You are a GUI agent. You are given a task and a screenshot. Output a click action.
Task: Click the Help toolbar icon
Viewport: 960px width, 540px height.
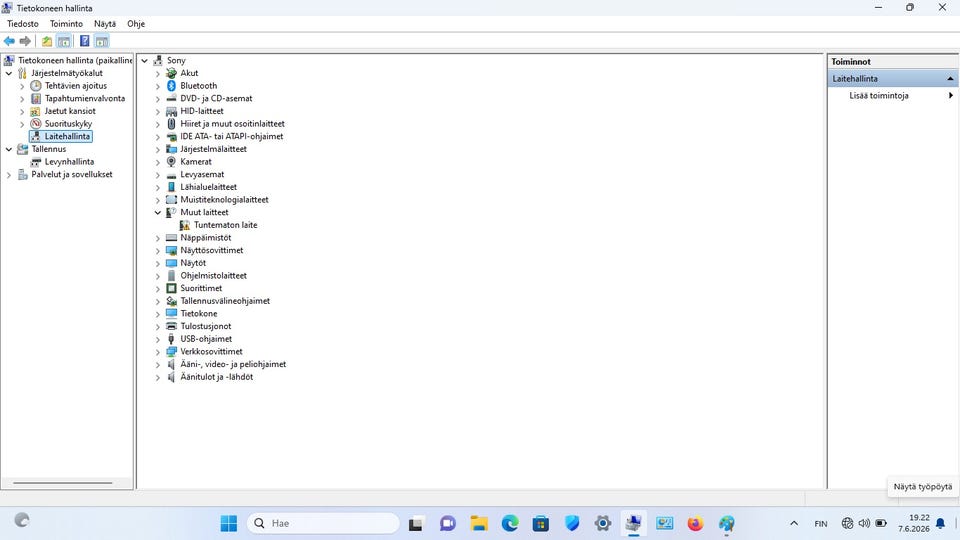84,41
